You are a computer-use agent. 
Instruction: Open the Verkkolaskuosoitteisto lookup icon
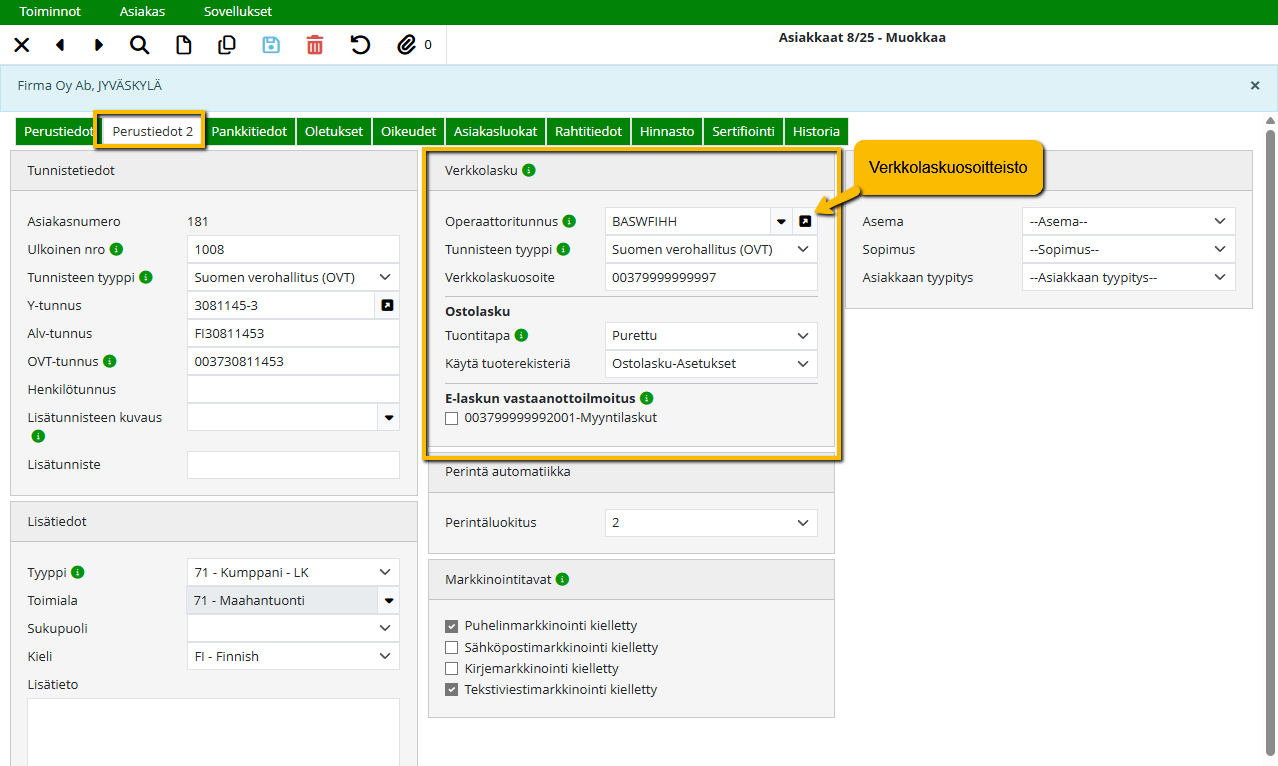805,222
